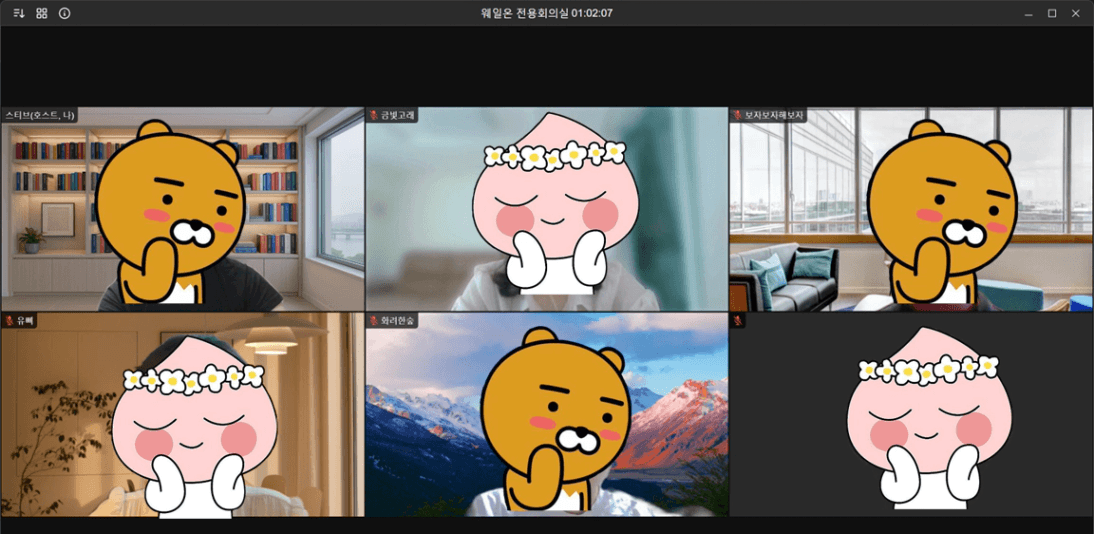Maximize the meeting window
The width and height of the screenshot is (1094, 534).
click(1051, 13)
